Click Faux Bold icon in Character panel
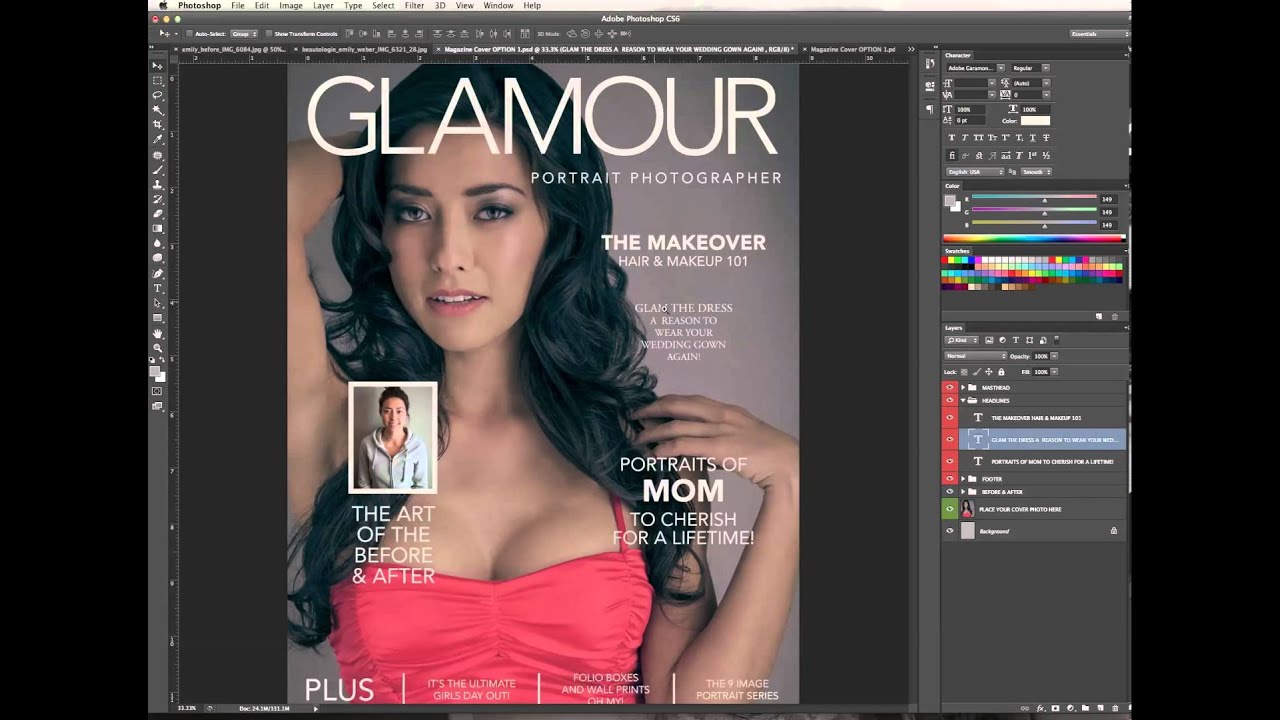 point(952,138)
